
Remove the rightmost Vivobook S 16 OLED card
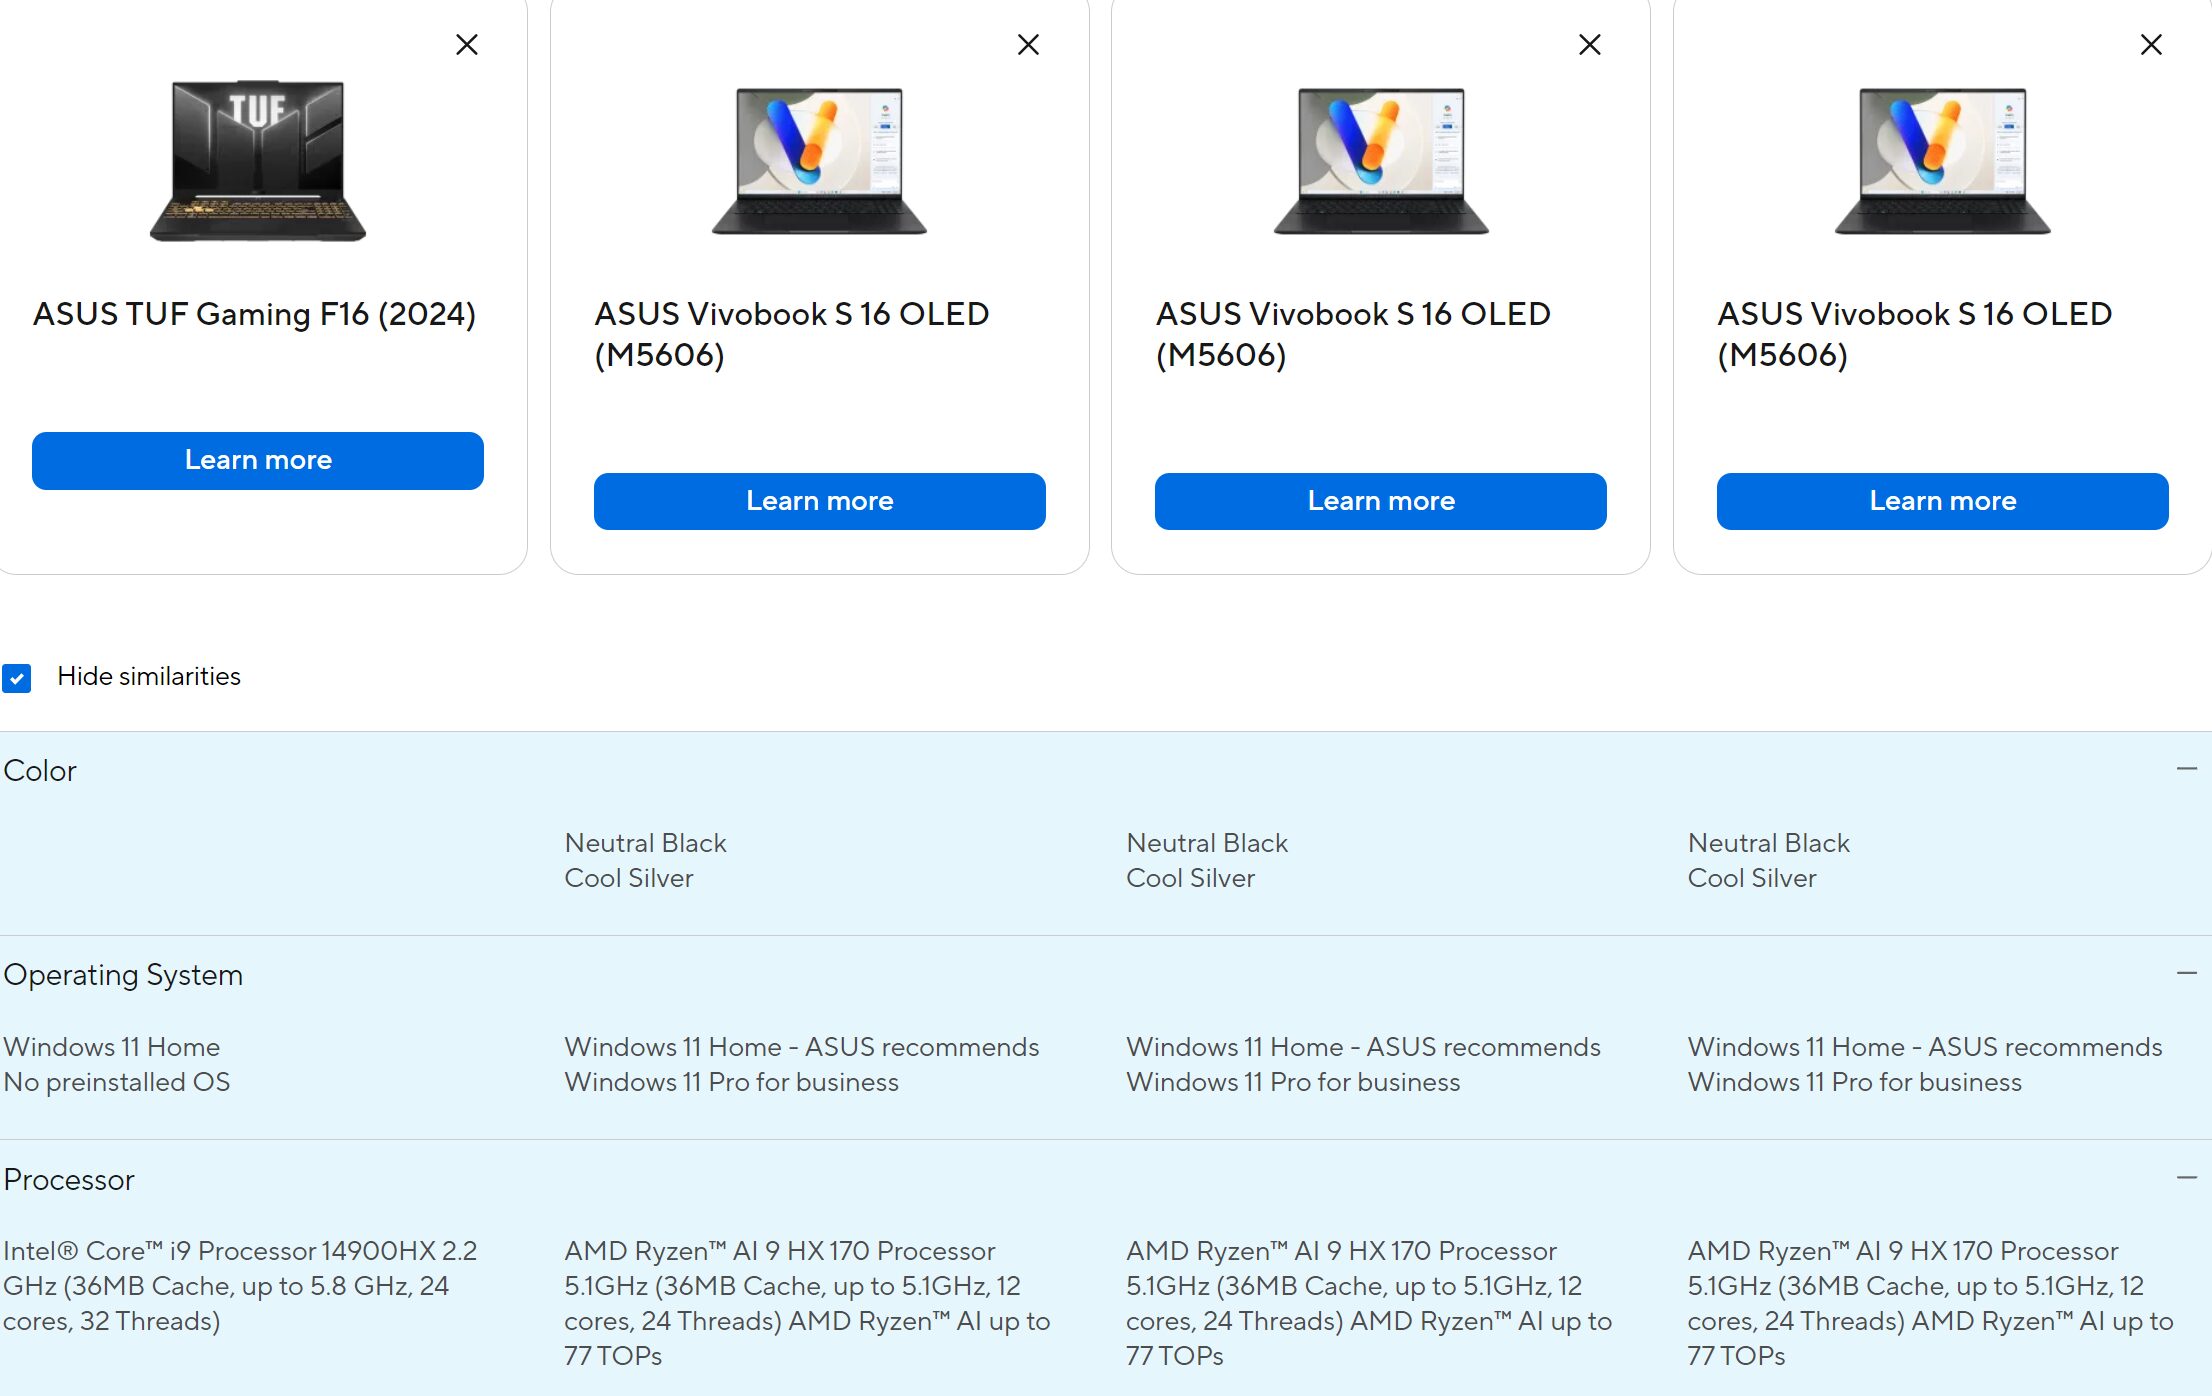pyautogui.click(x=2151, y=45)
